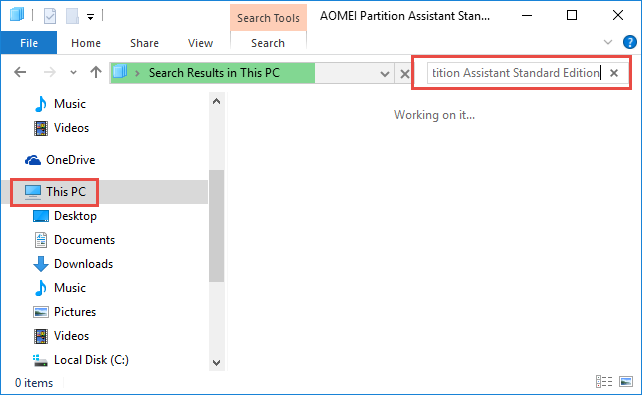
Task: Select the Share ribbon tab
Action: pyautogui.click(x=144, y=43)
